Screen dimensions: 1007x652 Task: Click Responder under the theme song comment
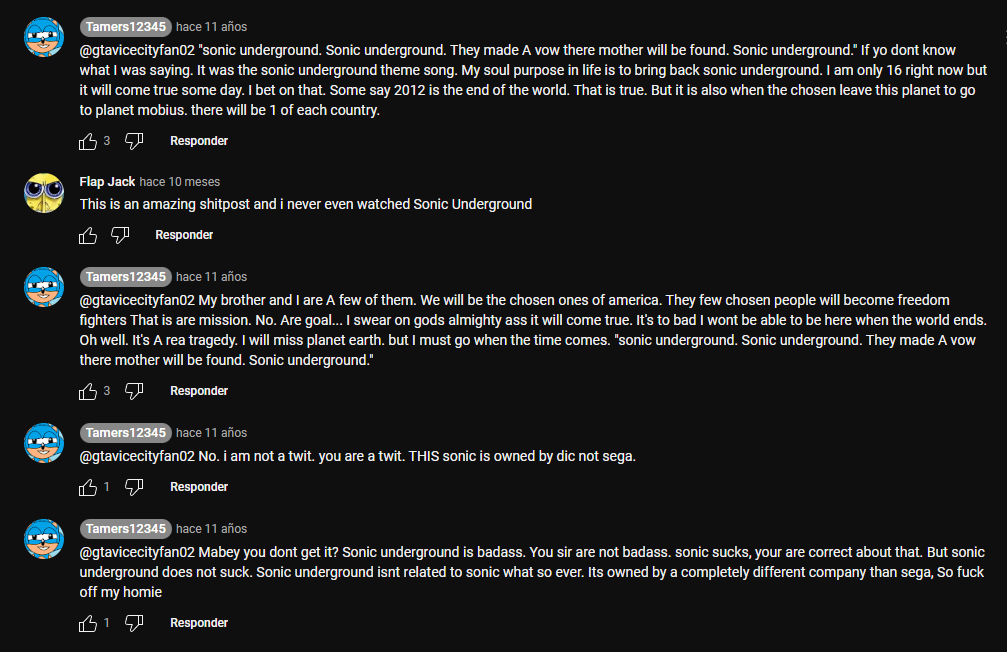(199, 141)
